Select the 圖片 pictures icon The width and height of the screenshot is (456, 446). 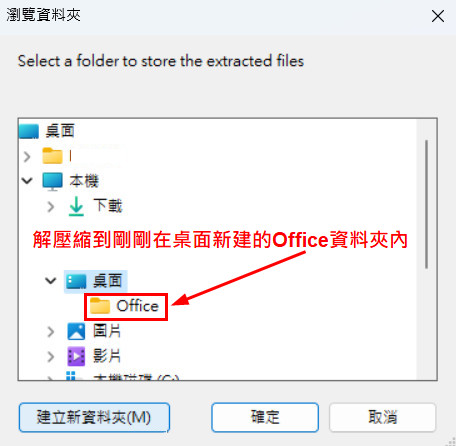click(76, 331)
